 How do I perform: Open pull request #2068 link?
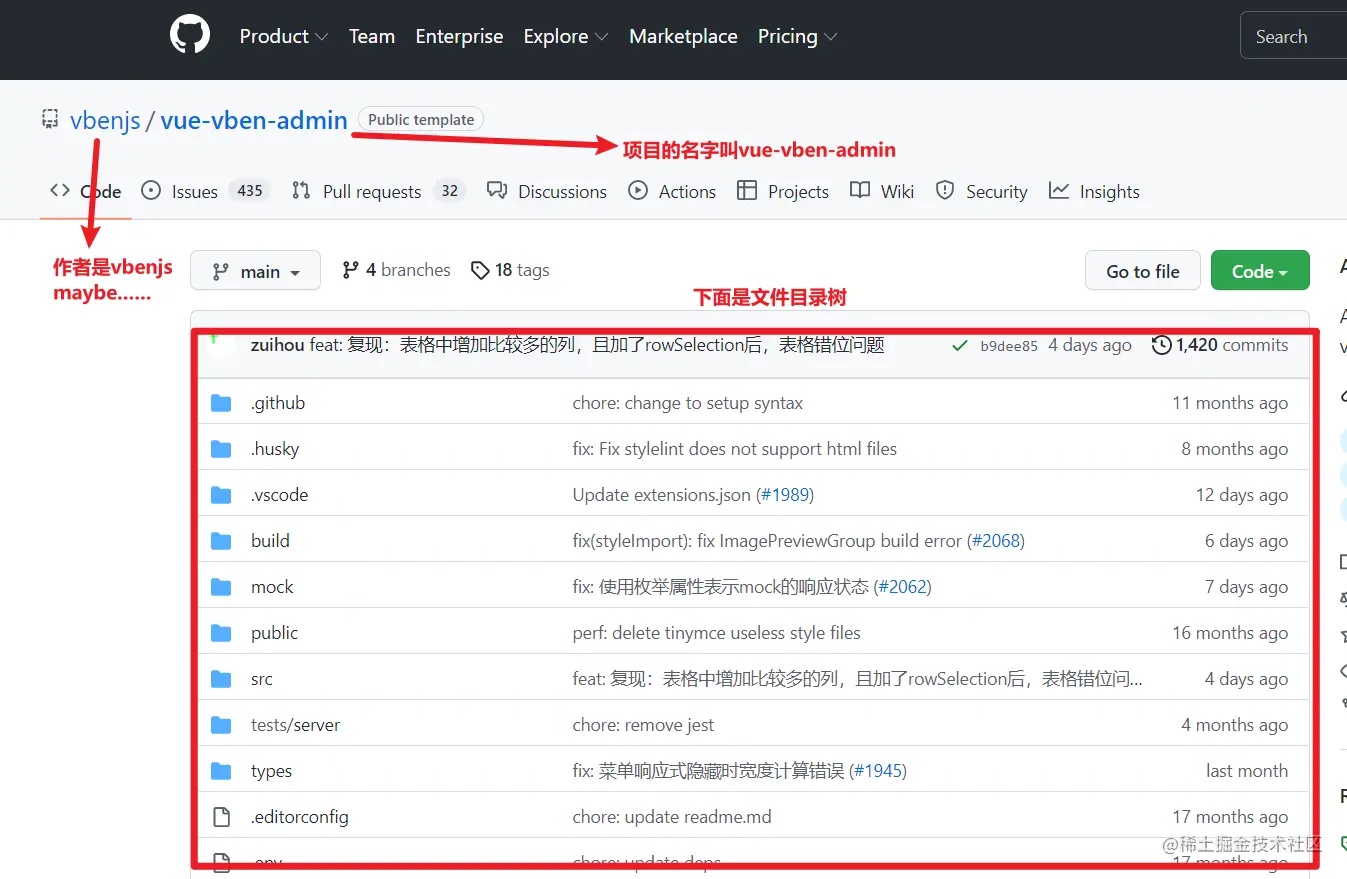pyautogui.click(x=996, y=541)
